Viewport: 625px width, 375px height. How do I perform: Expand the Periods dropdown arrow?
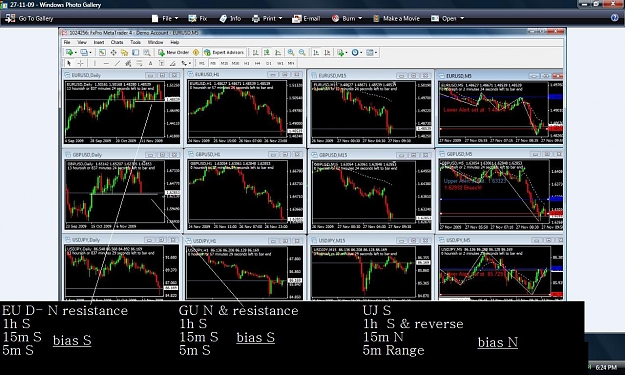coord(361,52)
